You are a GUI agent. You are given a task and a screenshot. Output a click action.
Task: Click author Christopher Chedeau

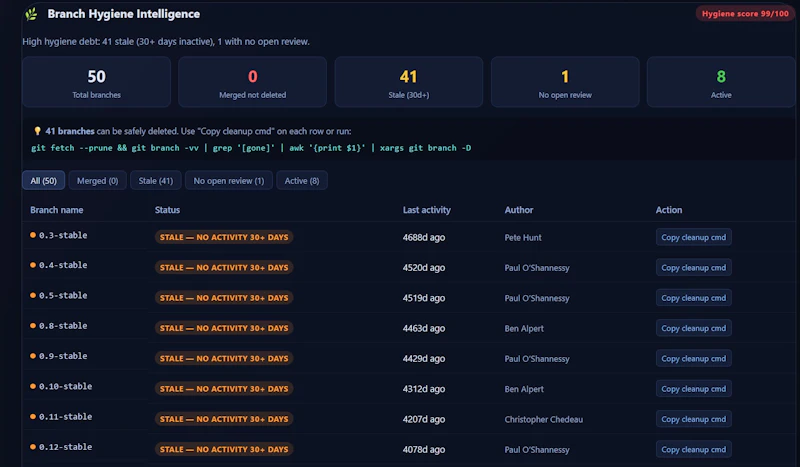[543, 419]
